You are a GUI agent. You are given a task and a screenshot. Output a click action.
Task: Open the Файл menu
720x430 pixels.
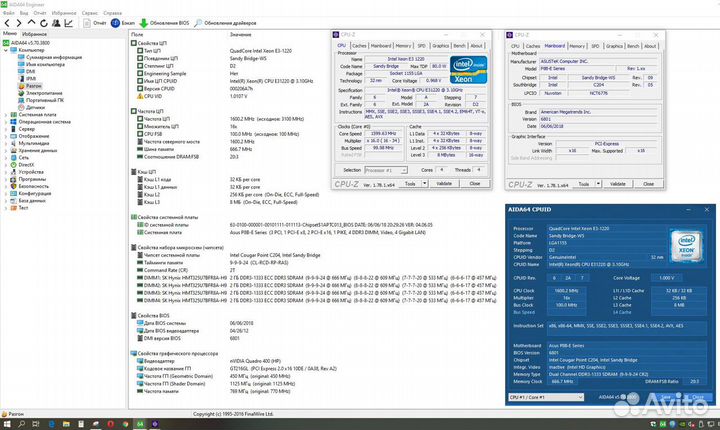8,13
